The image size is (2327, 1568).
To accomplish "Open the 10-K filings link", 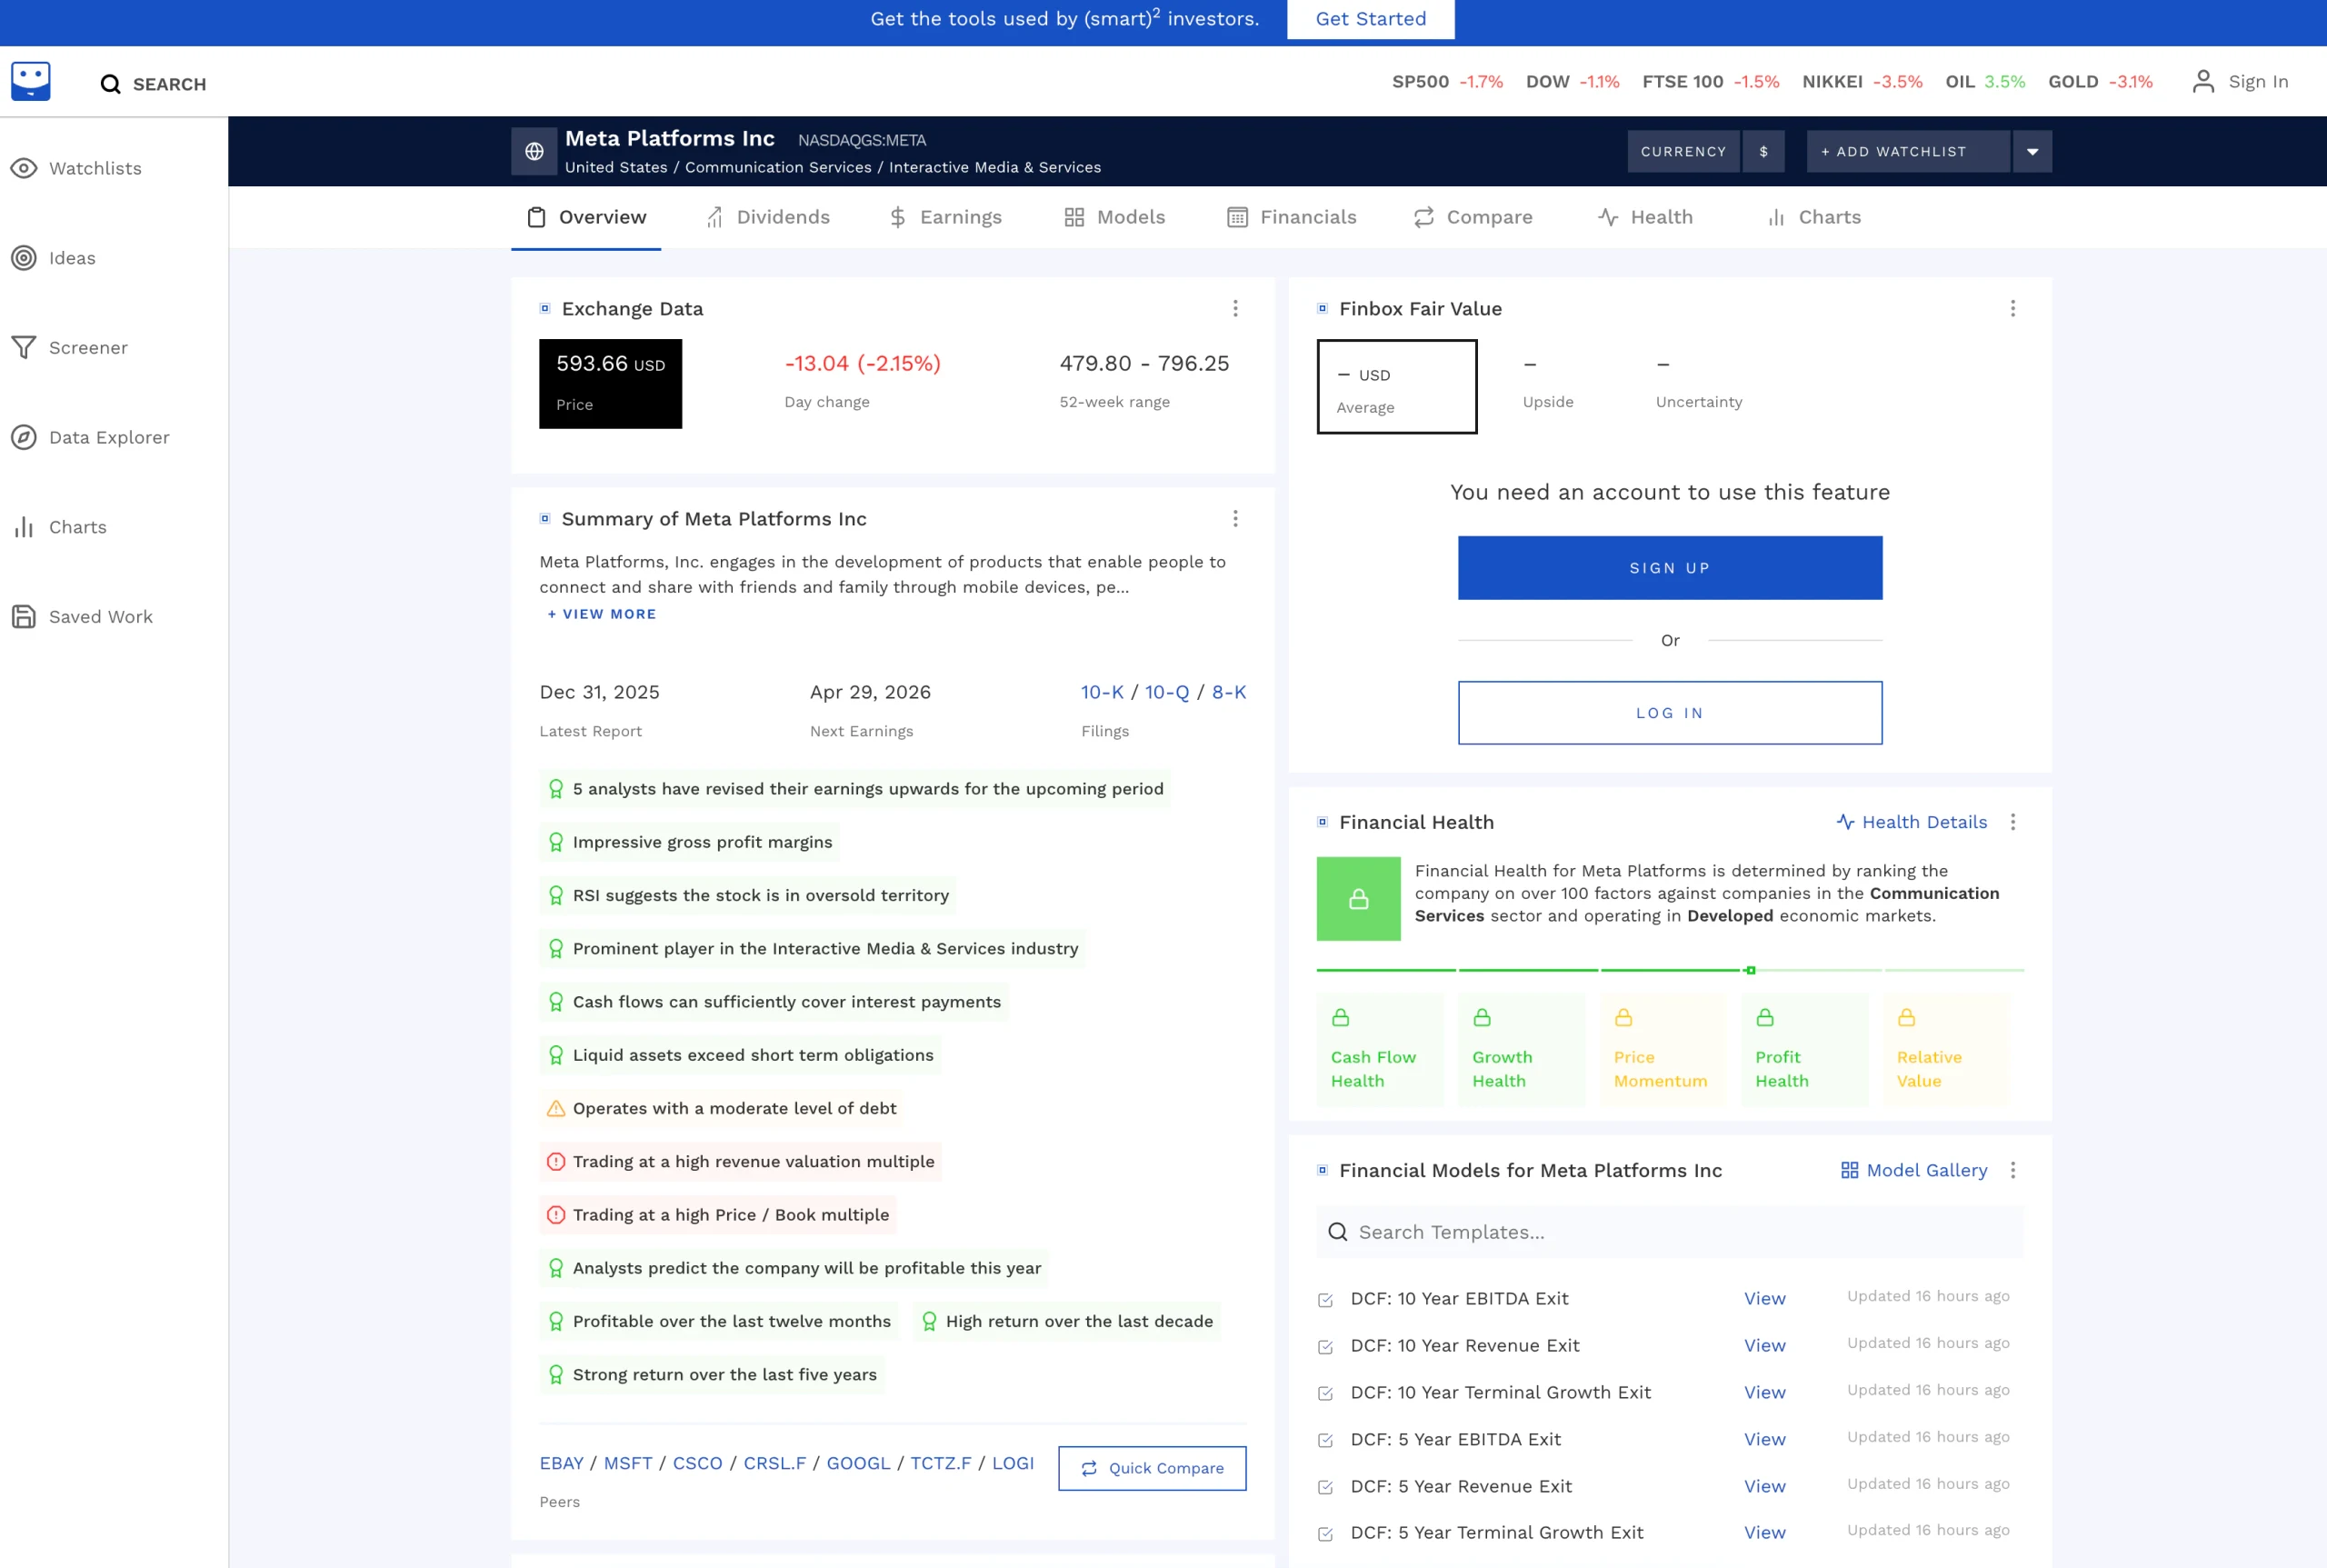I will [x=1101, y=692].
